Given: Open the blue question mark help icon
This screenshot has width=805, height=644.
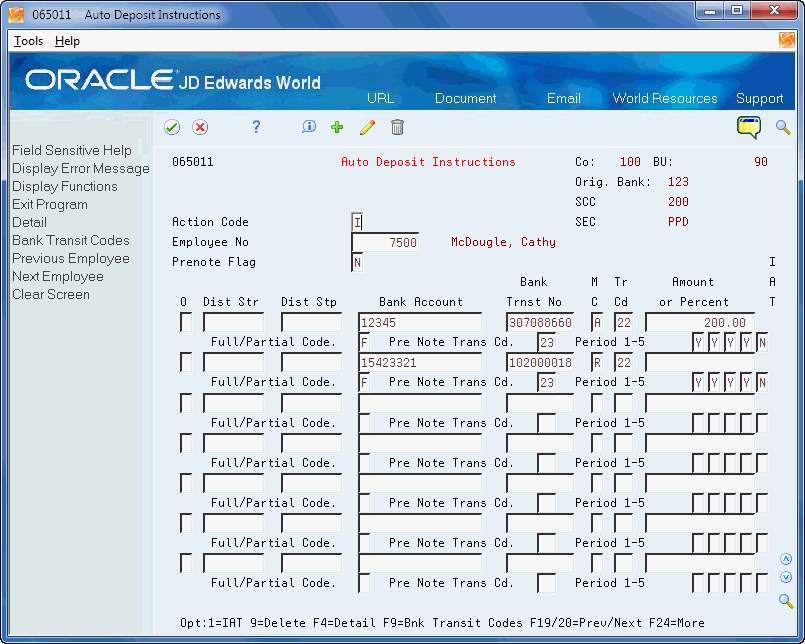Looking at the screenshot, I should 256,127.
